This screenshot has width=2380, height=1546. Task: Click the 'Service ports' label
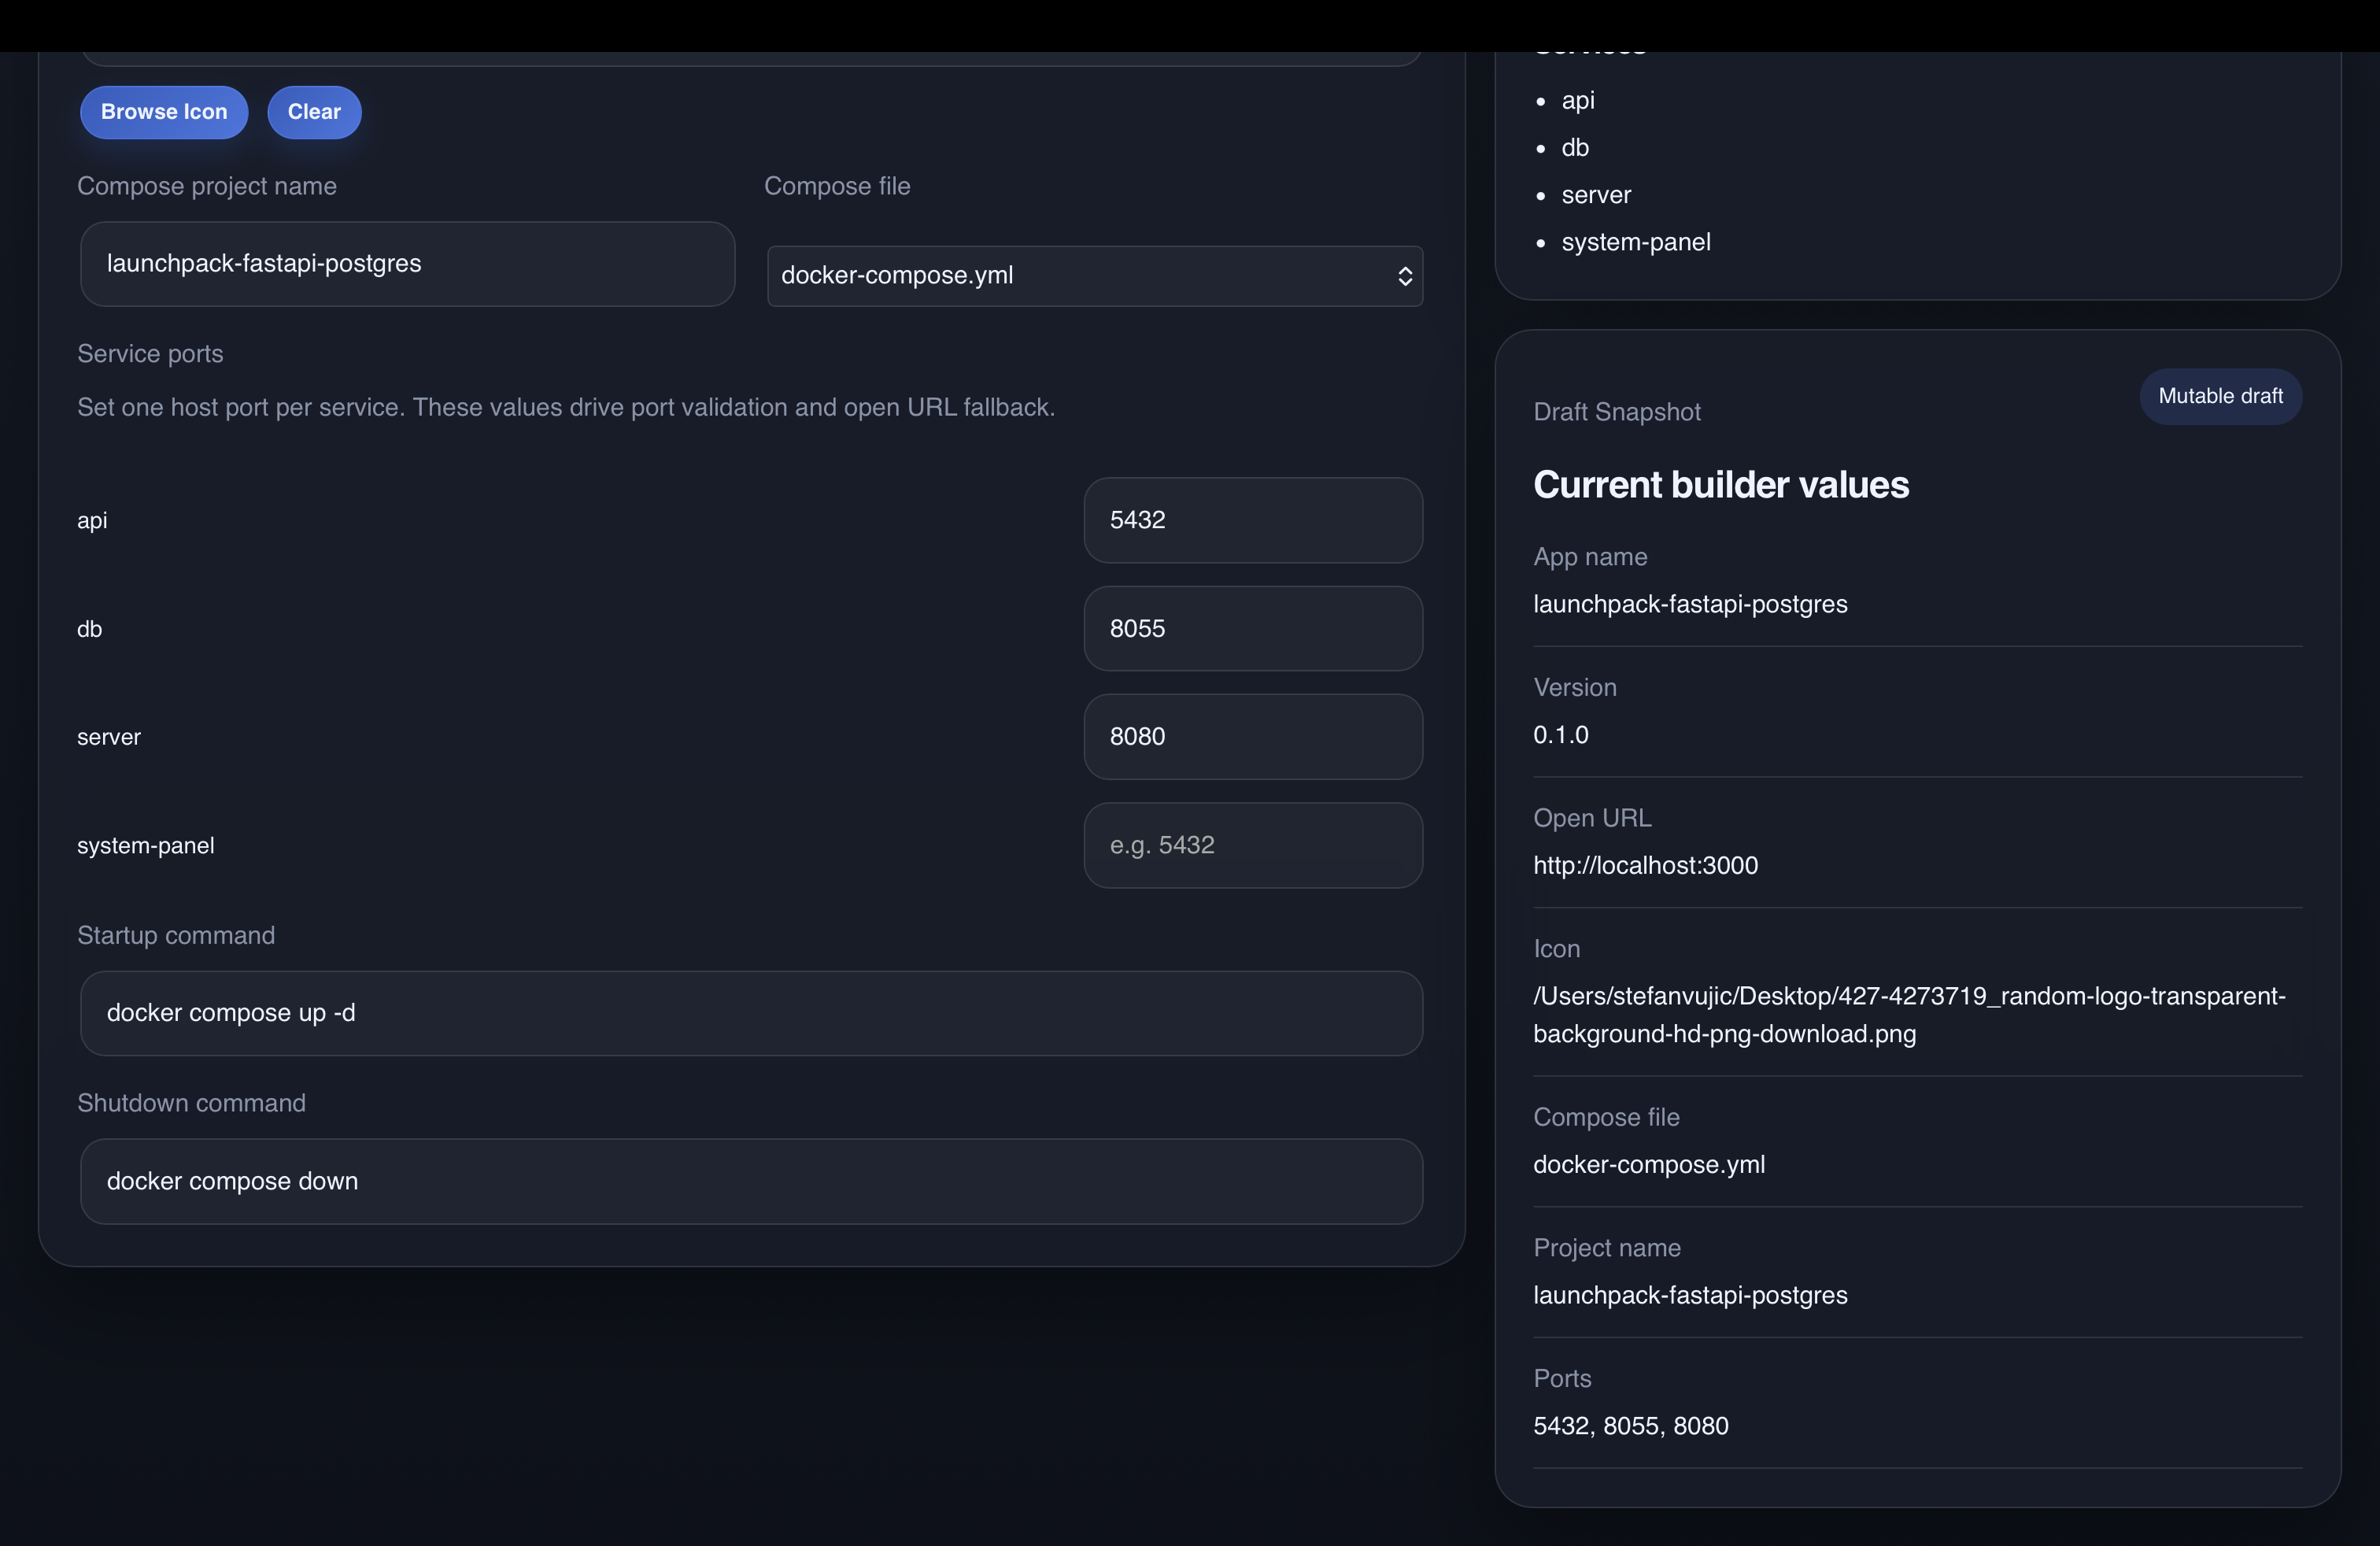150,354
